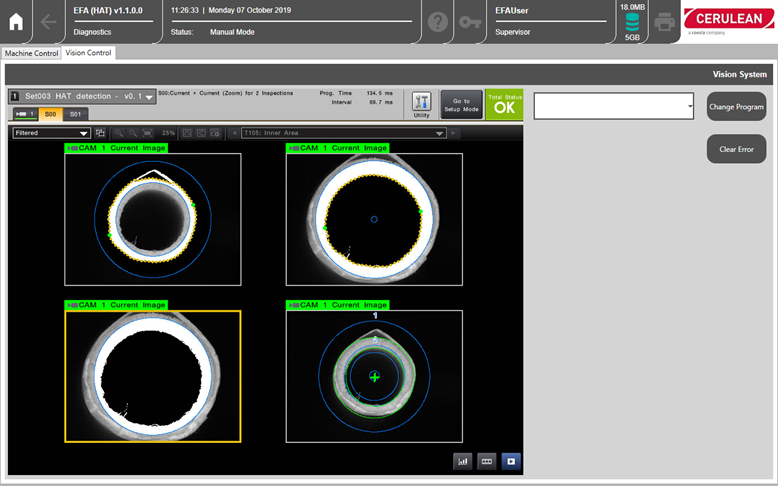The width and height of the screenshot is (778, 486).
Task: Click the Clear Error button
Action: [x=736, y=149]
